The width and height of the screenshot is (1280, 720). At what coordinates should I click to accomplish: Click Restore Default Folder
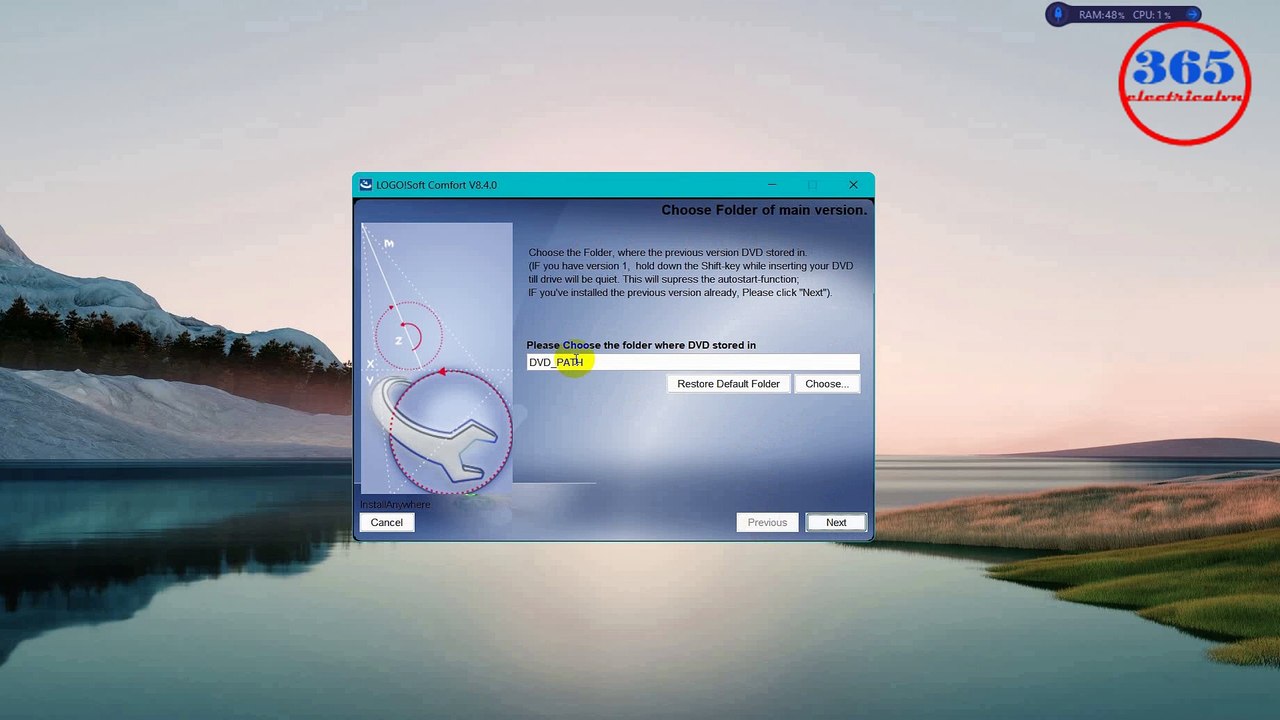[728, 384]
